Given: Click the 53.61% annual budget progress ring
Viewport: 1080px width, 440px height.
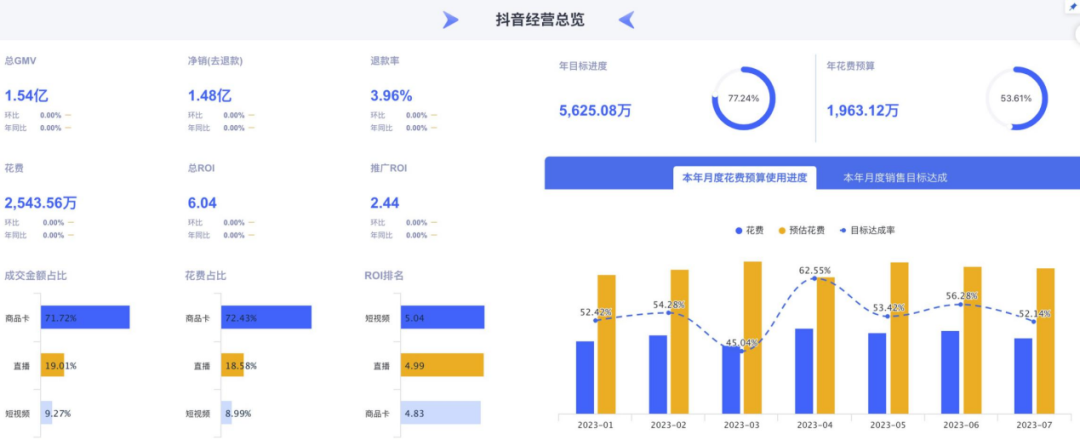Looking at the screenshot, I should tap(1017, 98).
